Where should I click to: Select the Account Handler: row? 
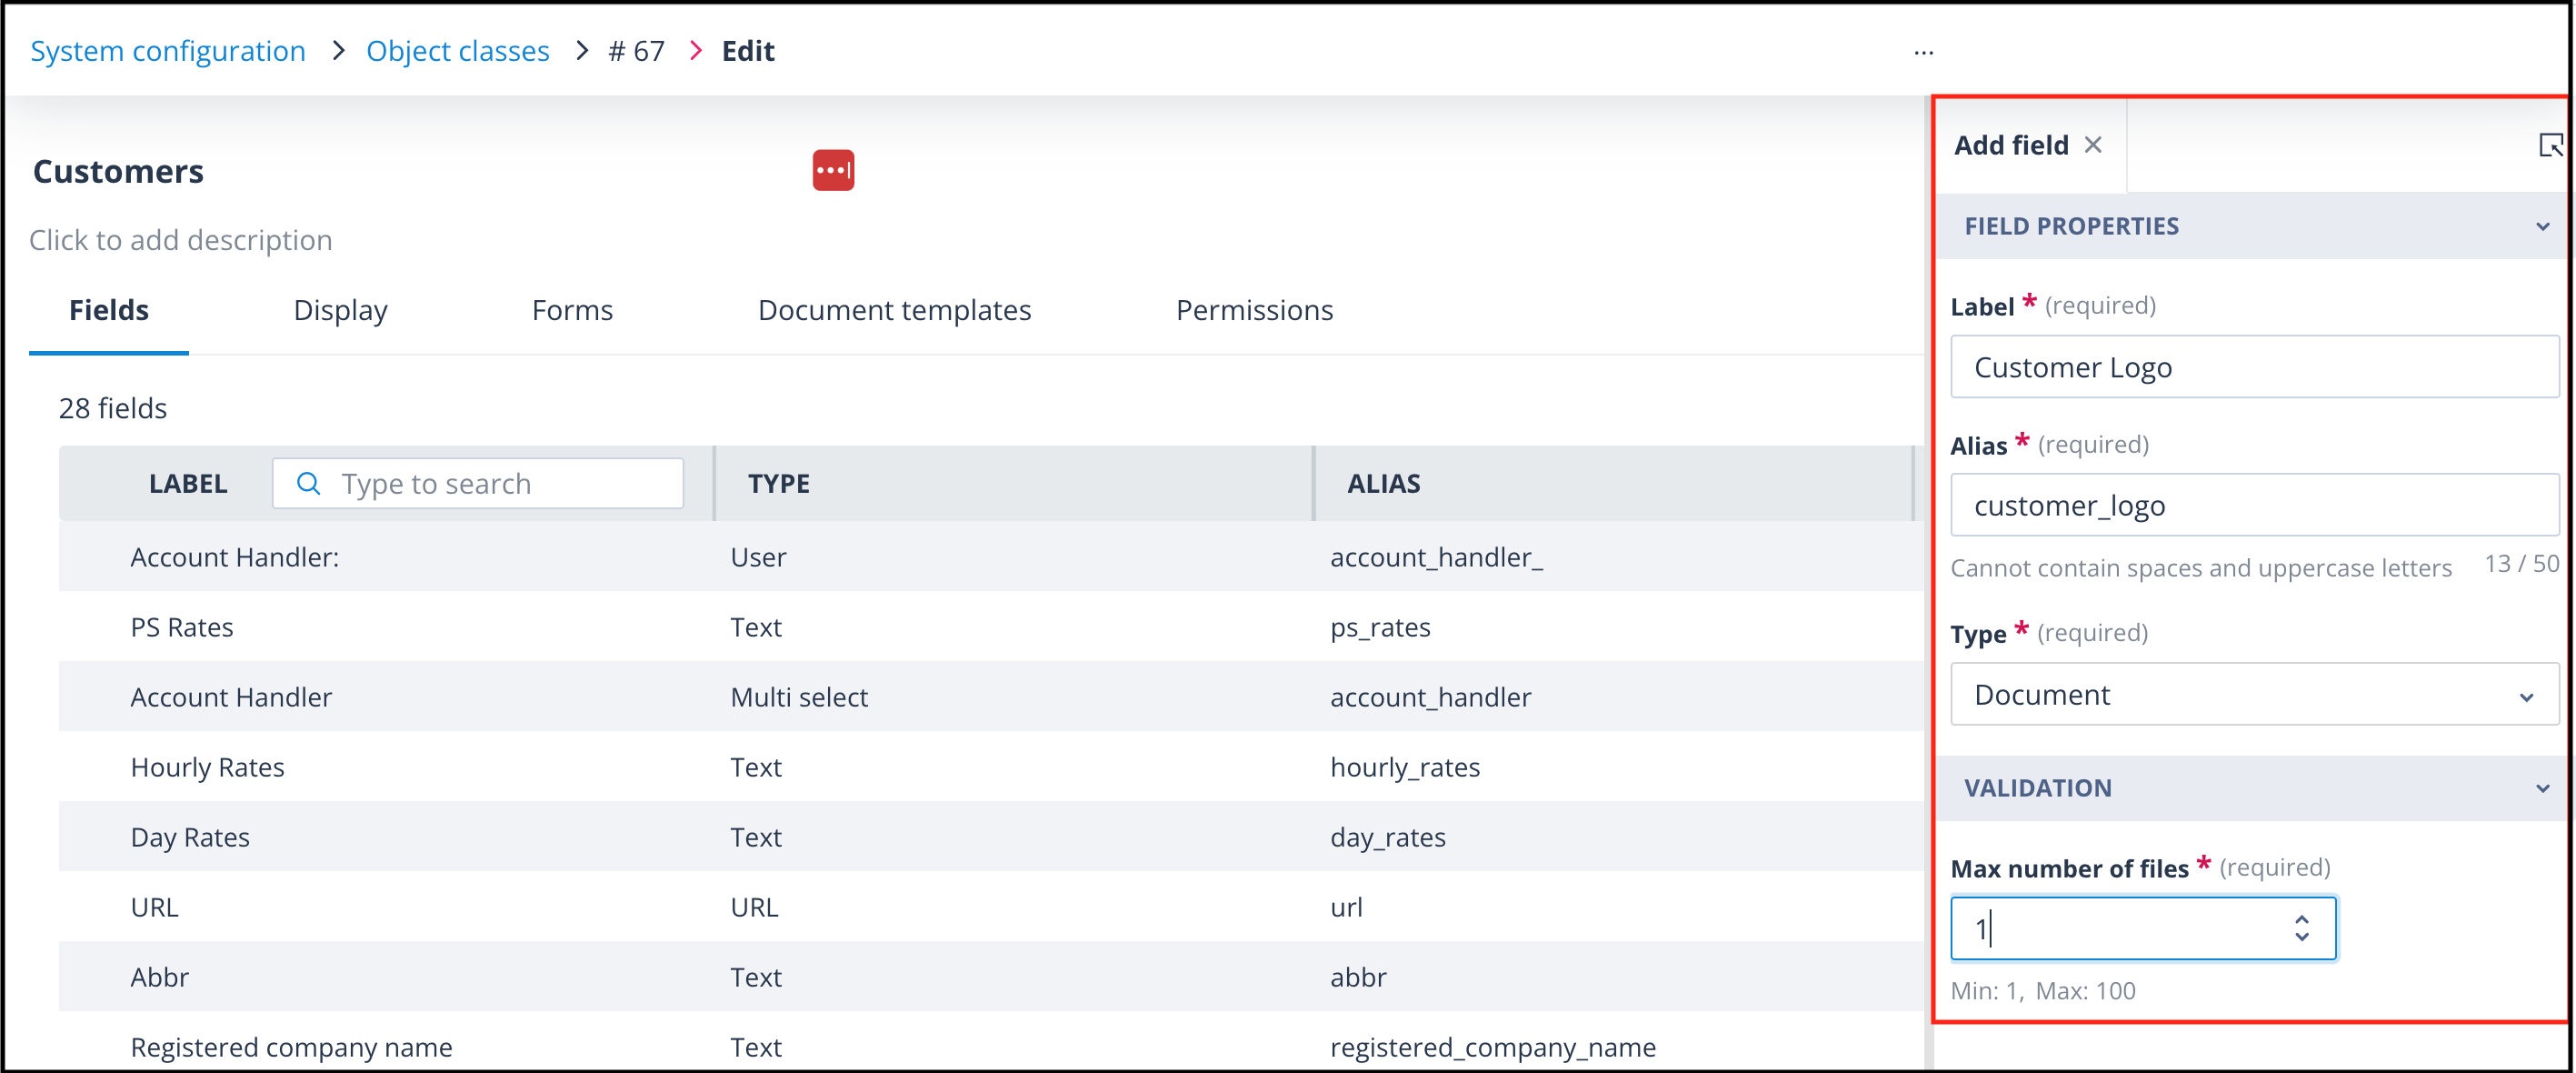tap(990, 557)
